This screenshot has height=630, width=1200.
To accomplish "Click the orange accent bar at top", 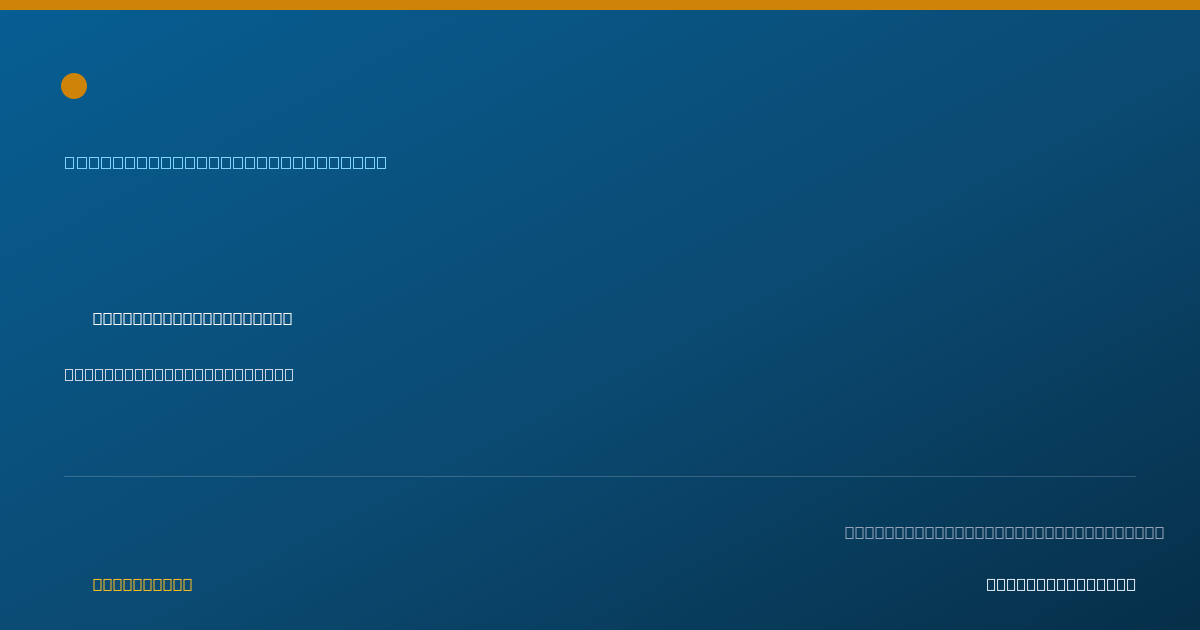I will coord(600,5).
